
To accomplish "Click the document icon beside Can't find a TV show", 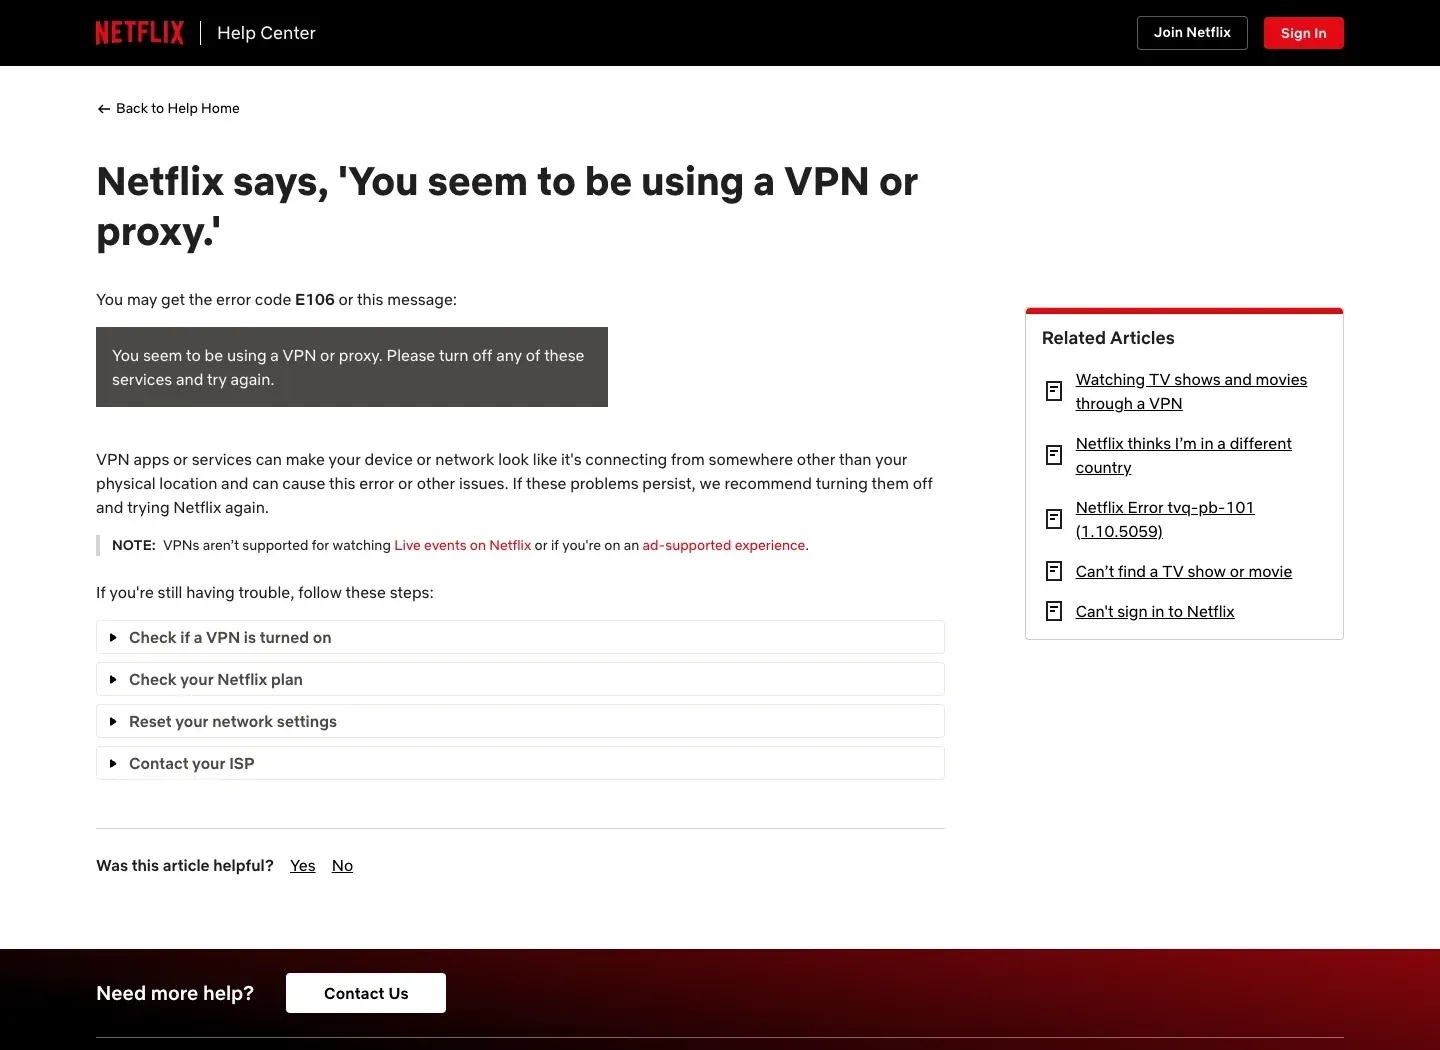I will coord(1054,571).
